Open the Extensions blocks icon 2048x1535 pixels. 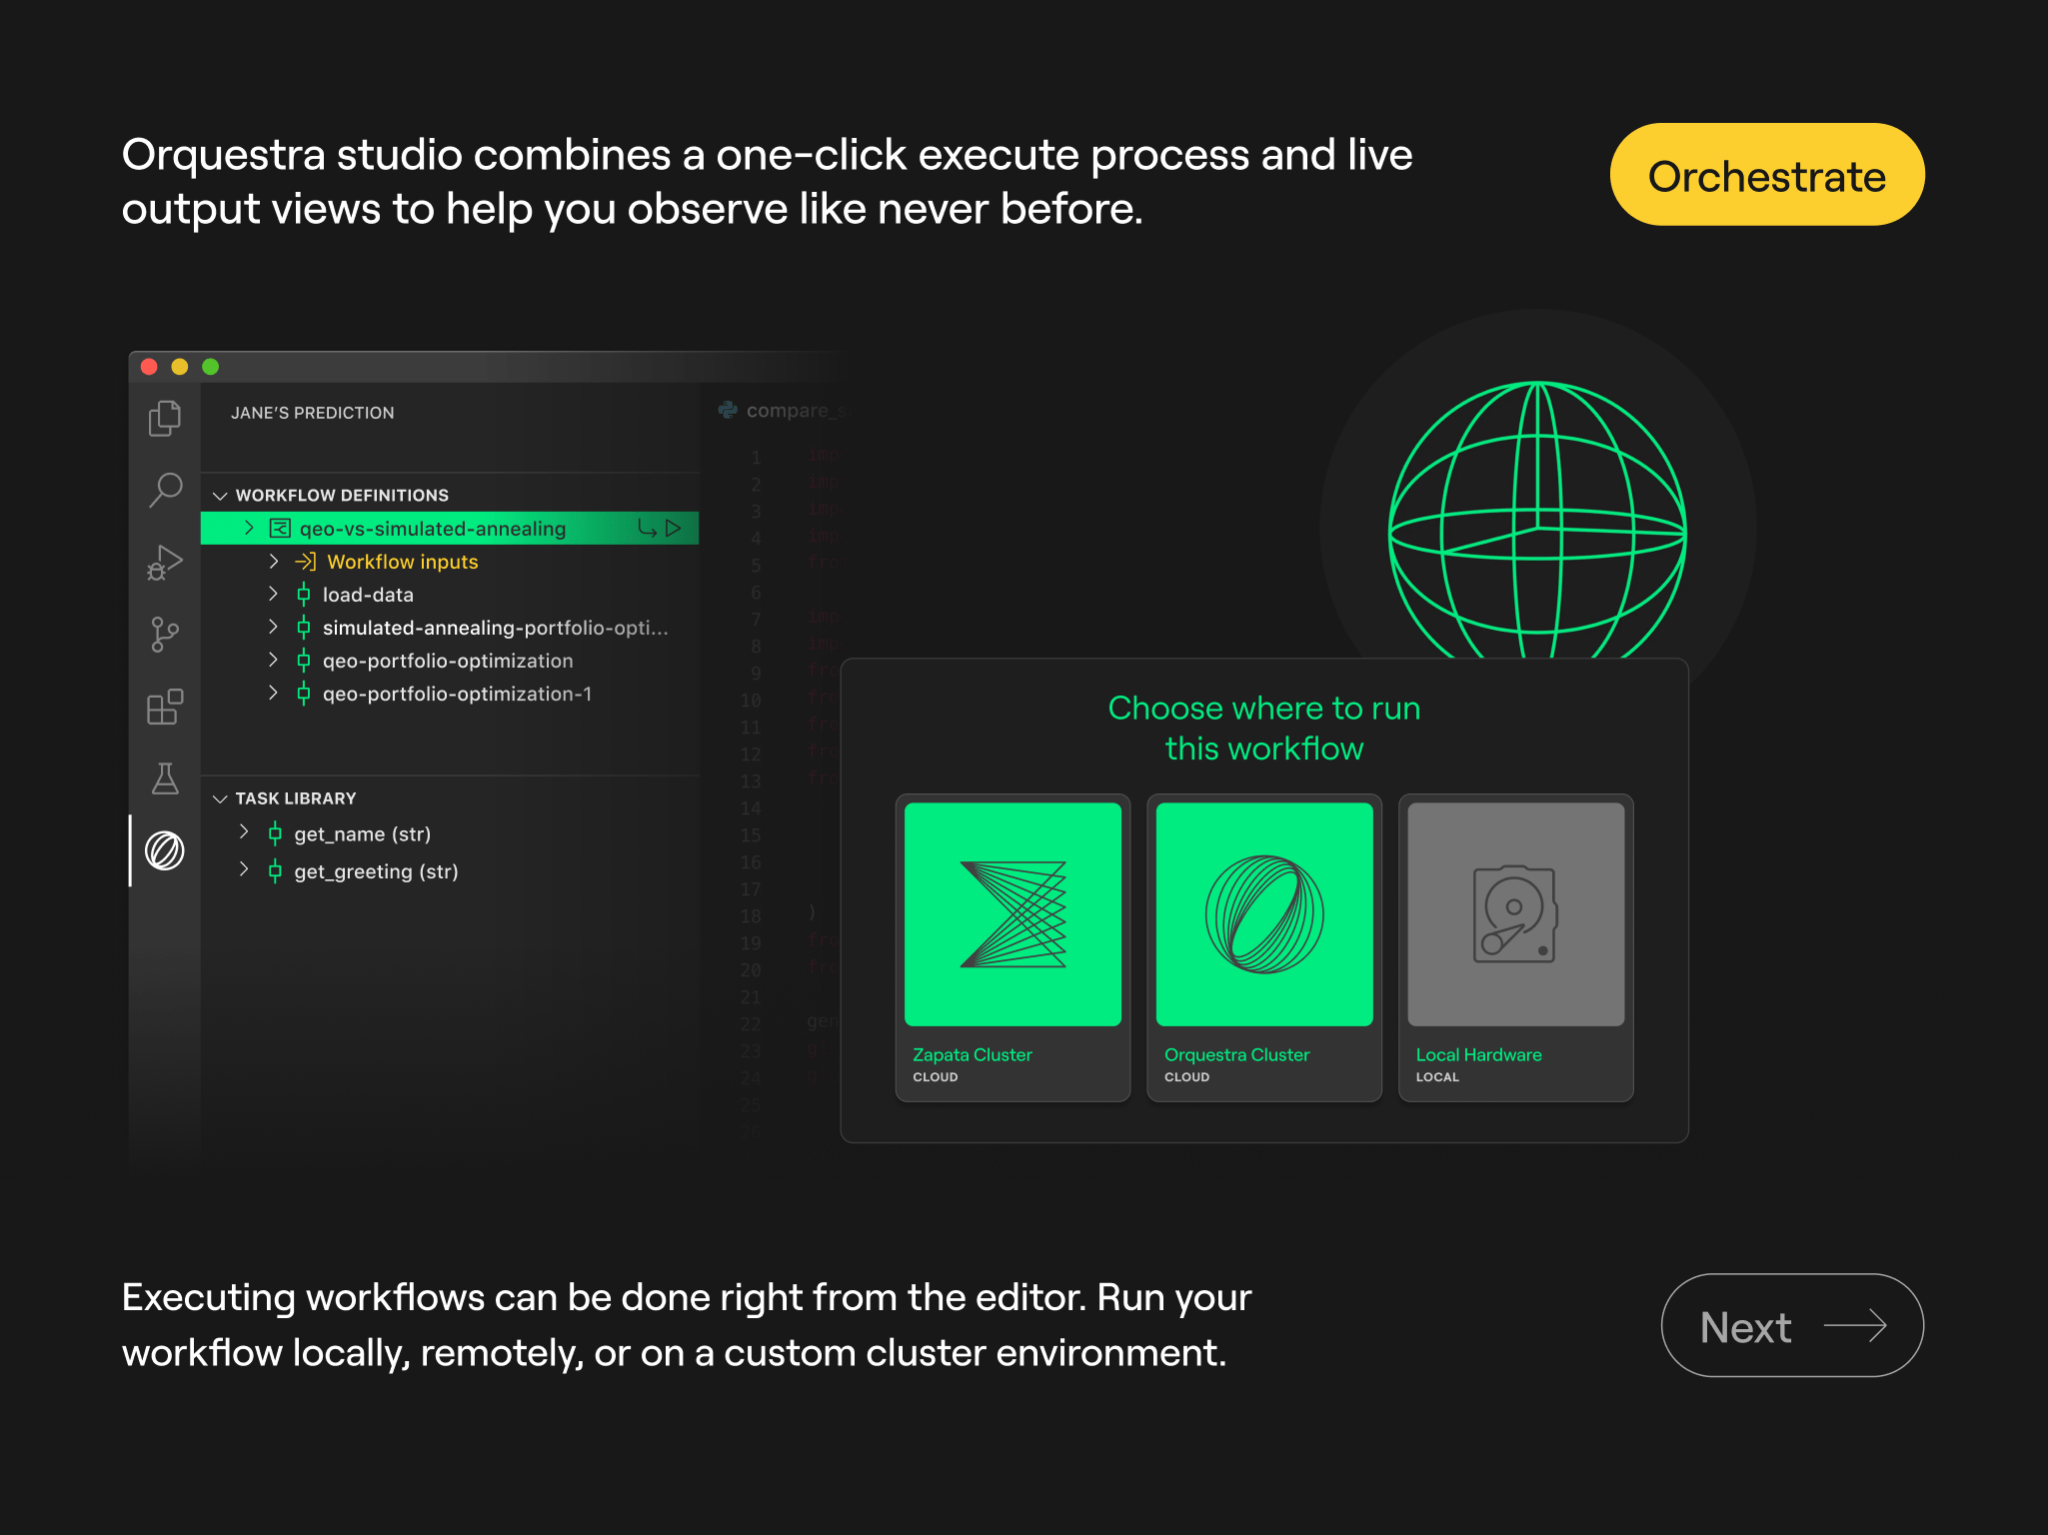click(x=165, y=707)
